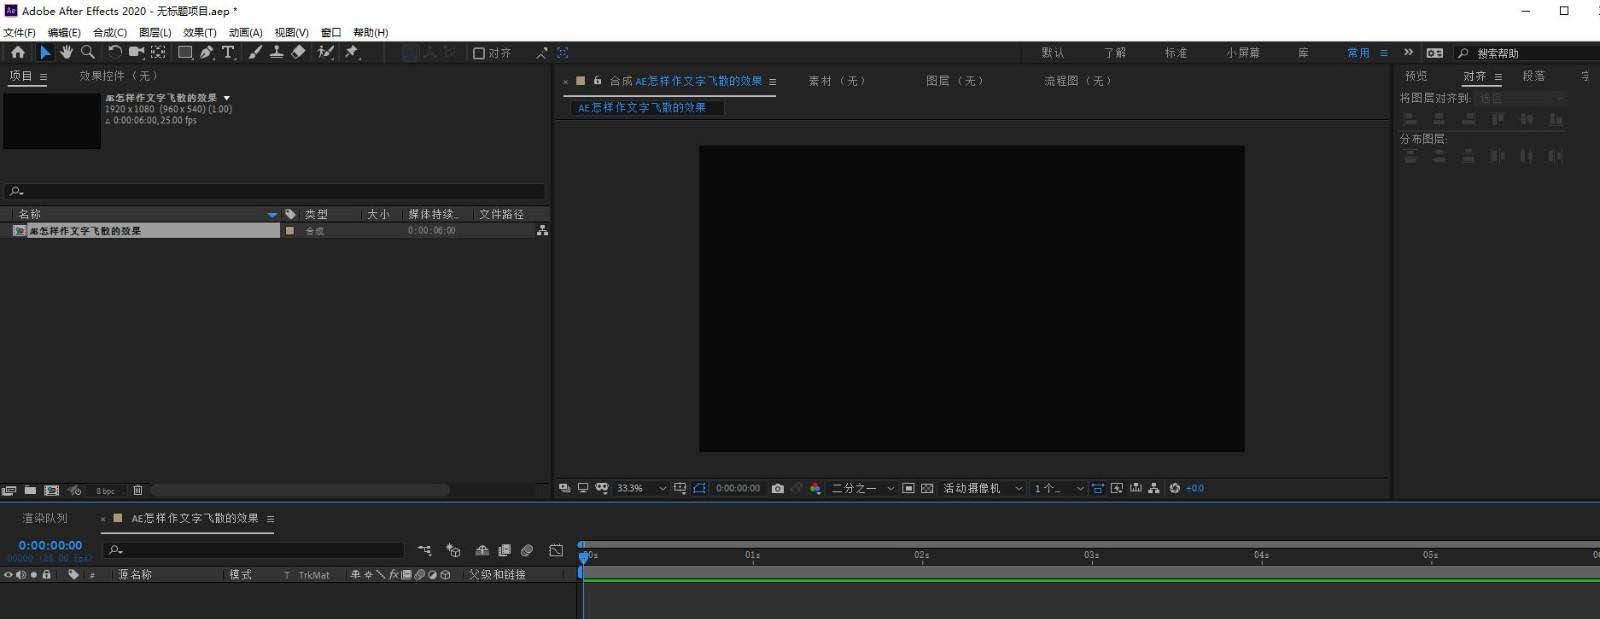The height and width of the screenshot is (619, 1600).
Task: Click the Project panel search field
Action: pyautogui.click(x=275, y=191)
